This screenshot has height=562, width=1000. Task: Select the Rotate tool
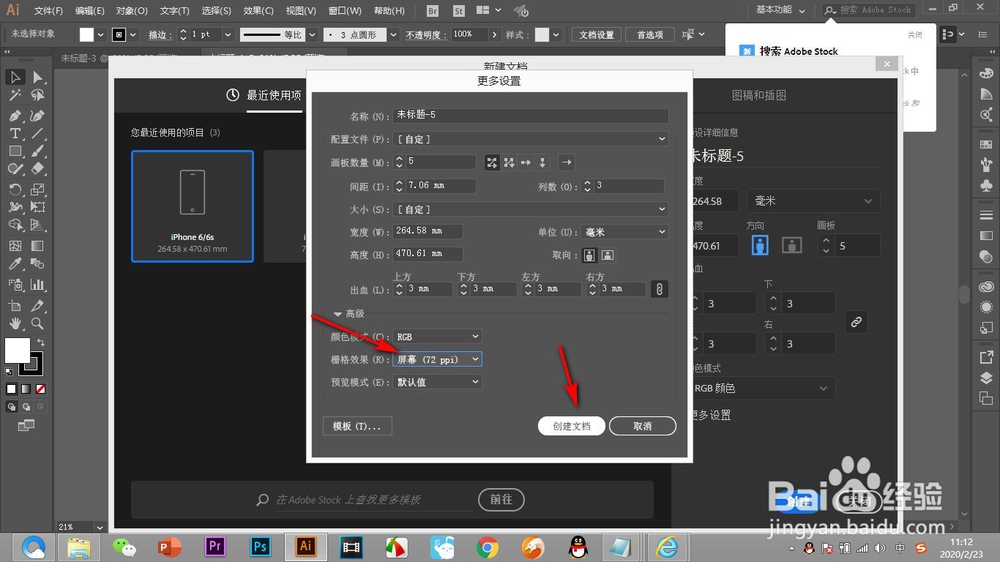point(15,189)
